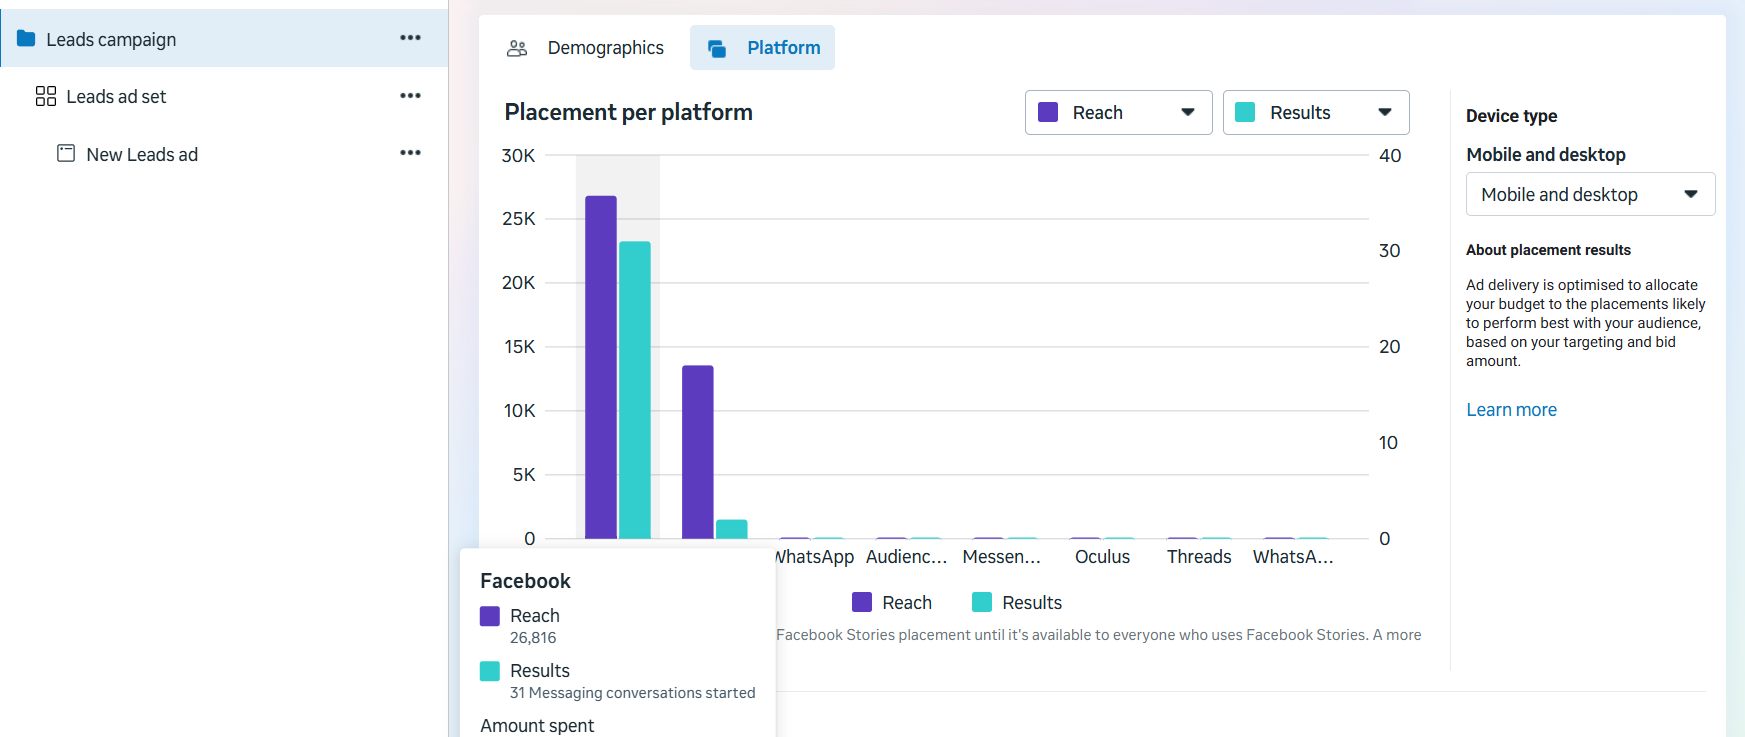Open more options for New Leads ad

tap(410, 153)
